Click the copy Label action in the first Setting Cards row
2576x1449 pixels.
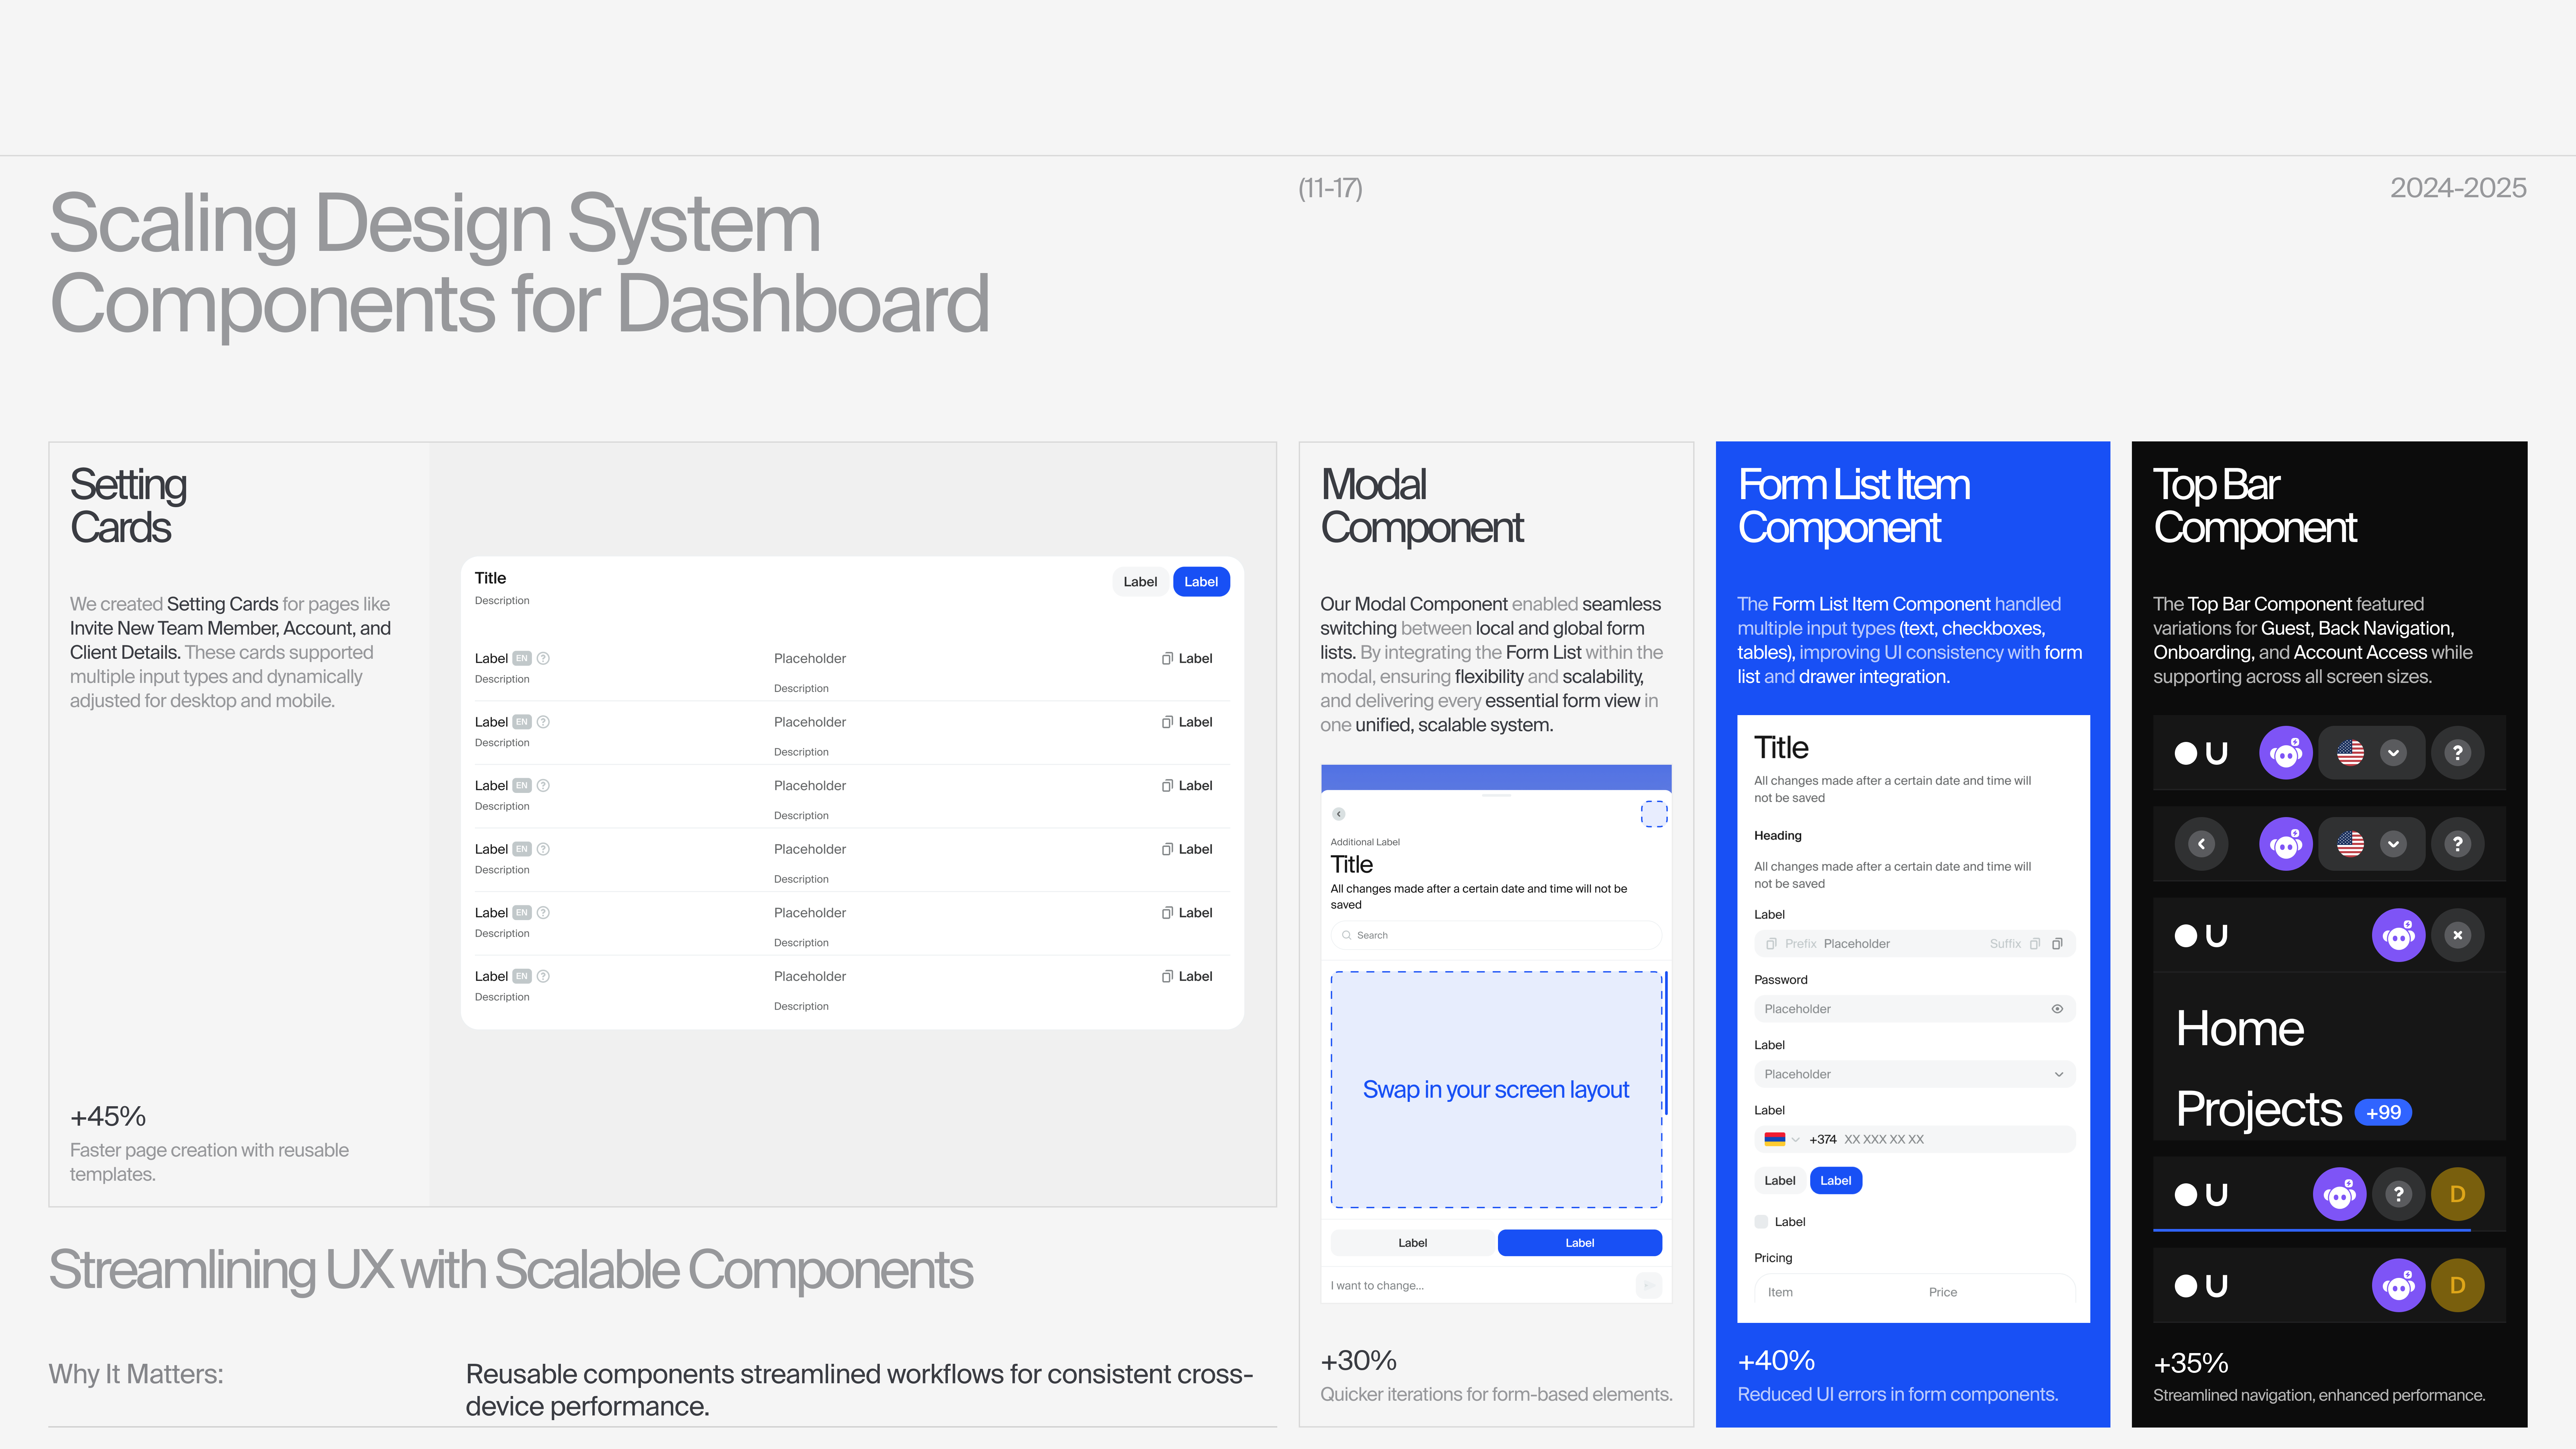pos(1187,658)
